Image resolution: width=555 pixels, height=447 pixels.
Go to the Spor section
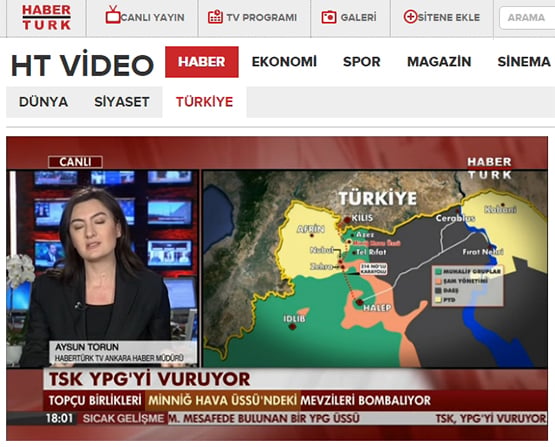(362, 62)
